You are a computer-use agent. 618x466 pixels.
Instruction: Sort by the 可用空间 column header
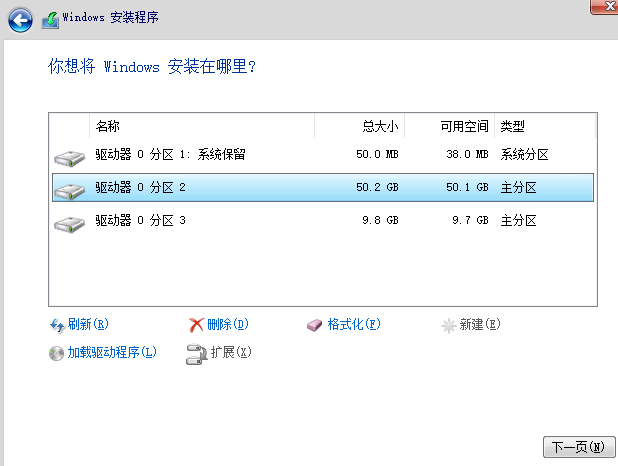click(x=464, y=127)
